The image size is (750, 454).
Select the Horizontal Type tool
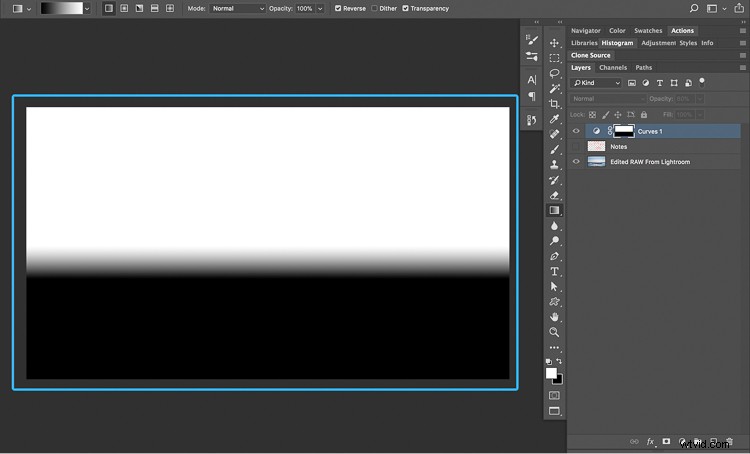click(554, 271)
